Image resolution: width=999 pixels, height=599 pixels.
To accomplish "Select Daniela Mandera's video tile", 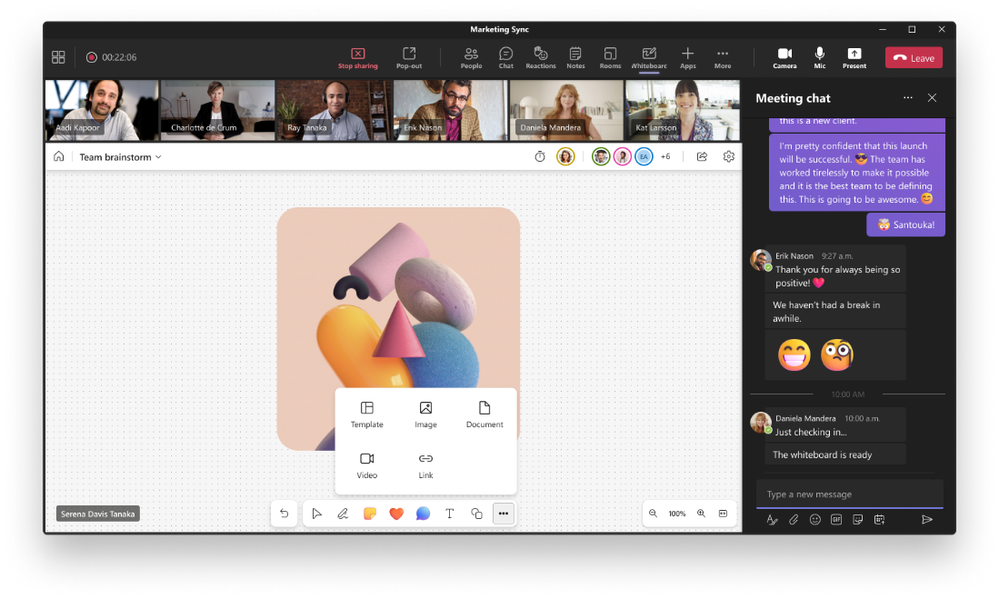I will (x=566, y=110).
